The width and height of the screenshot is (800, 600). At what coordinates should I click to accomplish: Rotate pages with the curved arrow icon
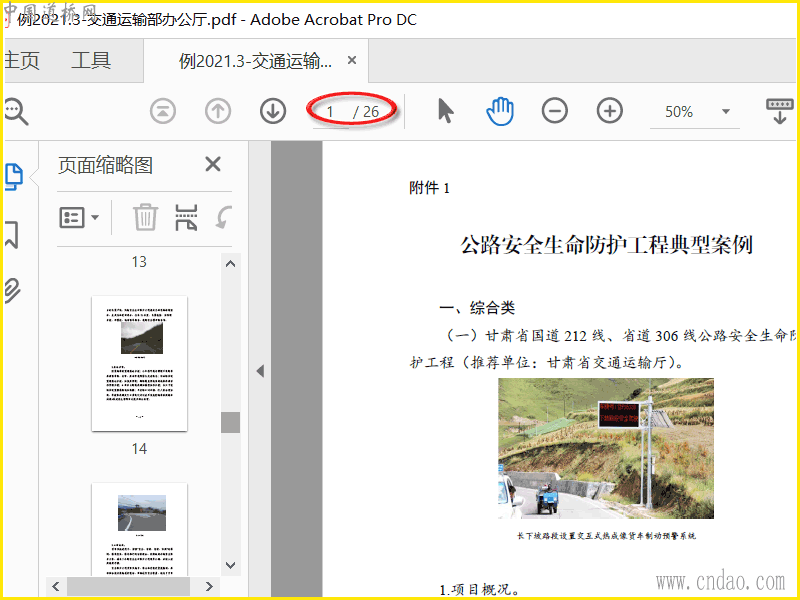pos(224,217)
